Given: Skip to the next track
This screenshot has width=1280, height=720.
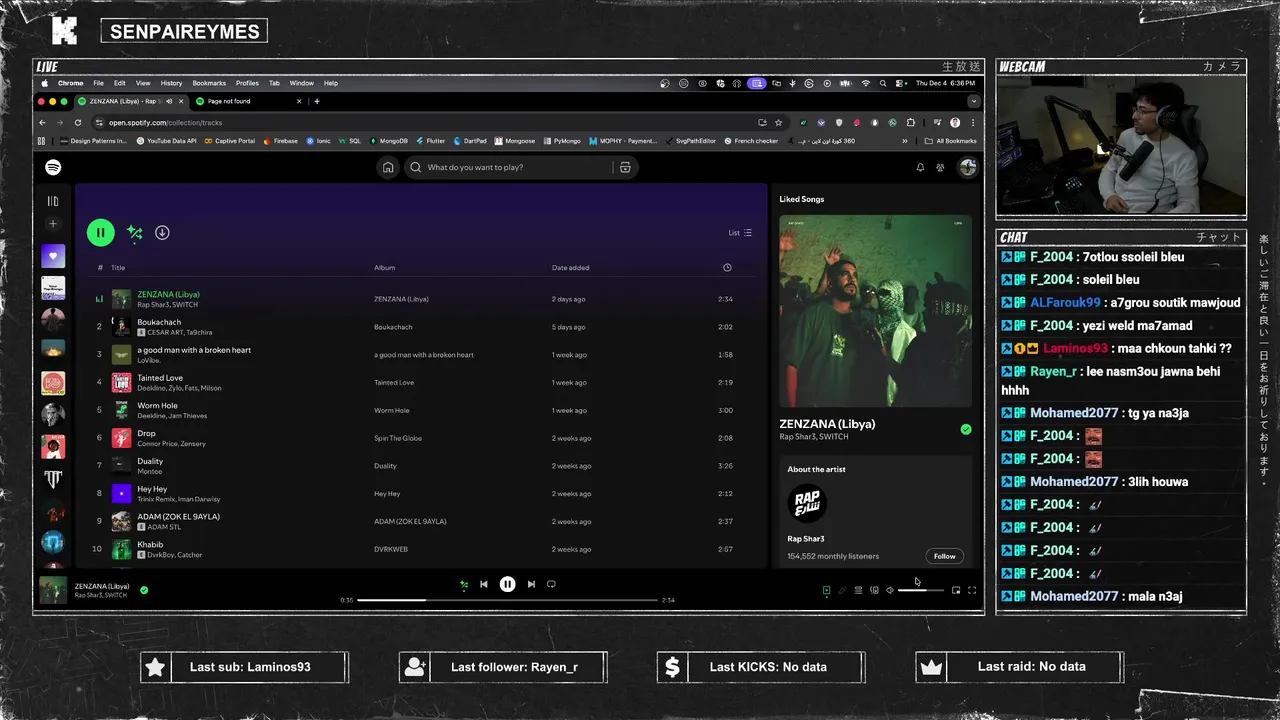Looking at the screenshot, I should (531, 584).
